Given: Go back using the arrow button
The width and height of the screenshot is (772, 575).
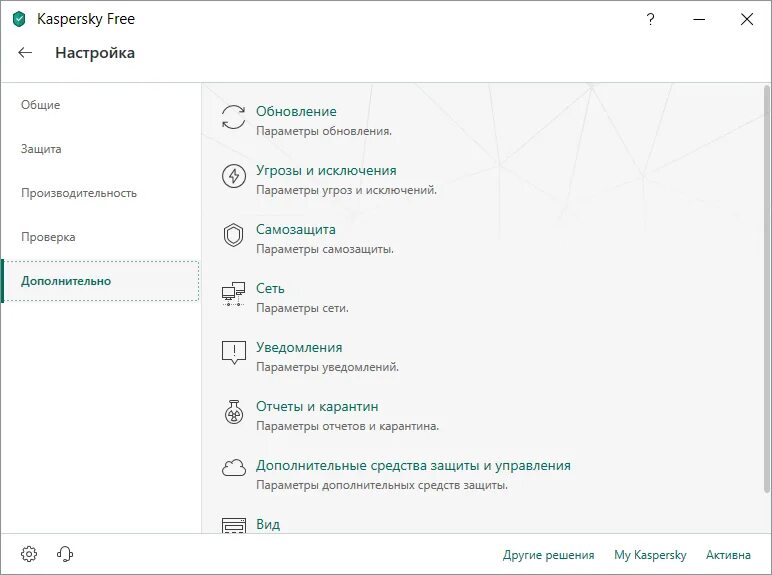Looking at the screenshot, I should point(26,53).
